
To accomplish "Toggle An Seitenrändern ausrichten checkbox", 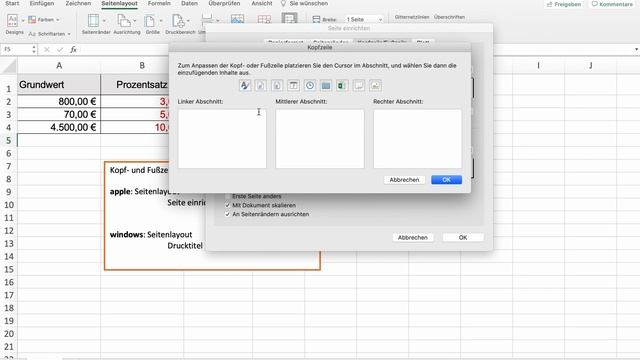I will [x=228, y=214].
